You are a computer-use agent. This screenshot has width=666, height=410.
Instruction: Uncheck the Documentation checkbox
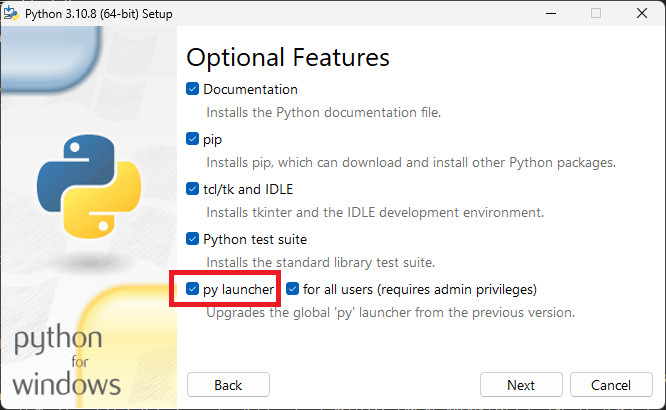tap(192, 89)
